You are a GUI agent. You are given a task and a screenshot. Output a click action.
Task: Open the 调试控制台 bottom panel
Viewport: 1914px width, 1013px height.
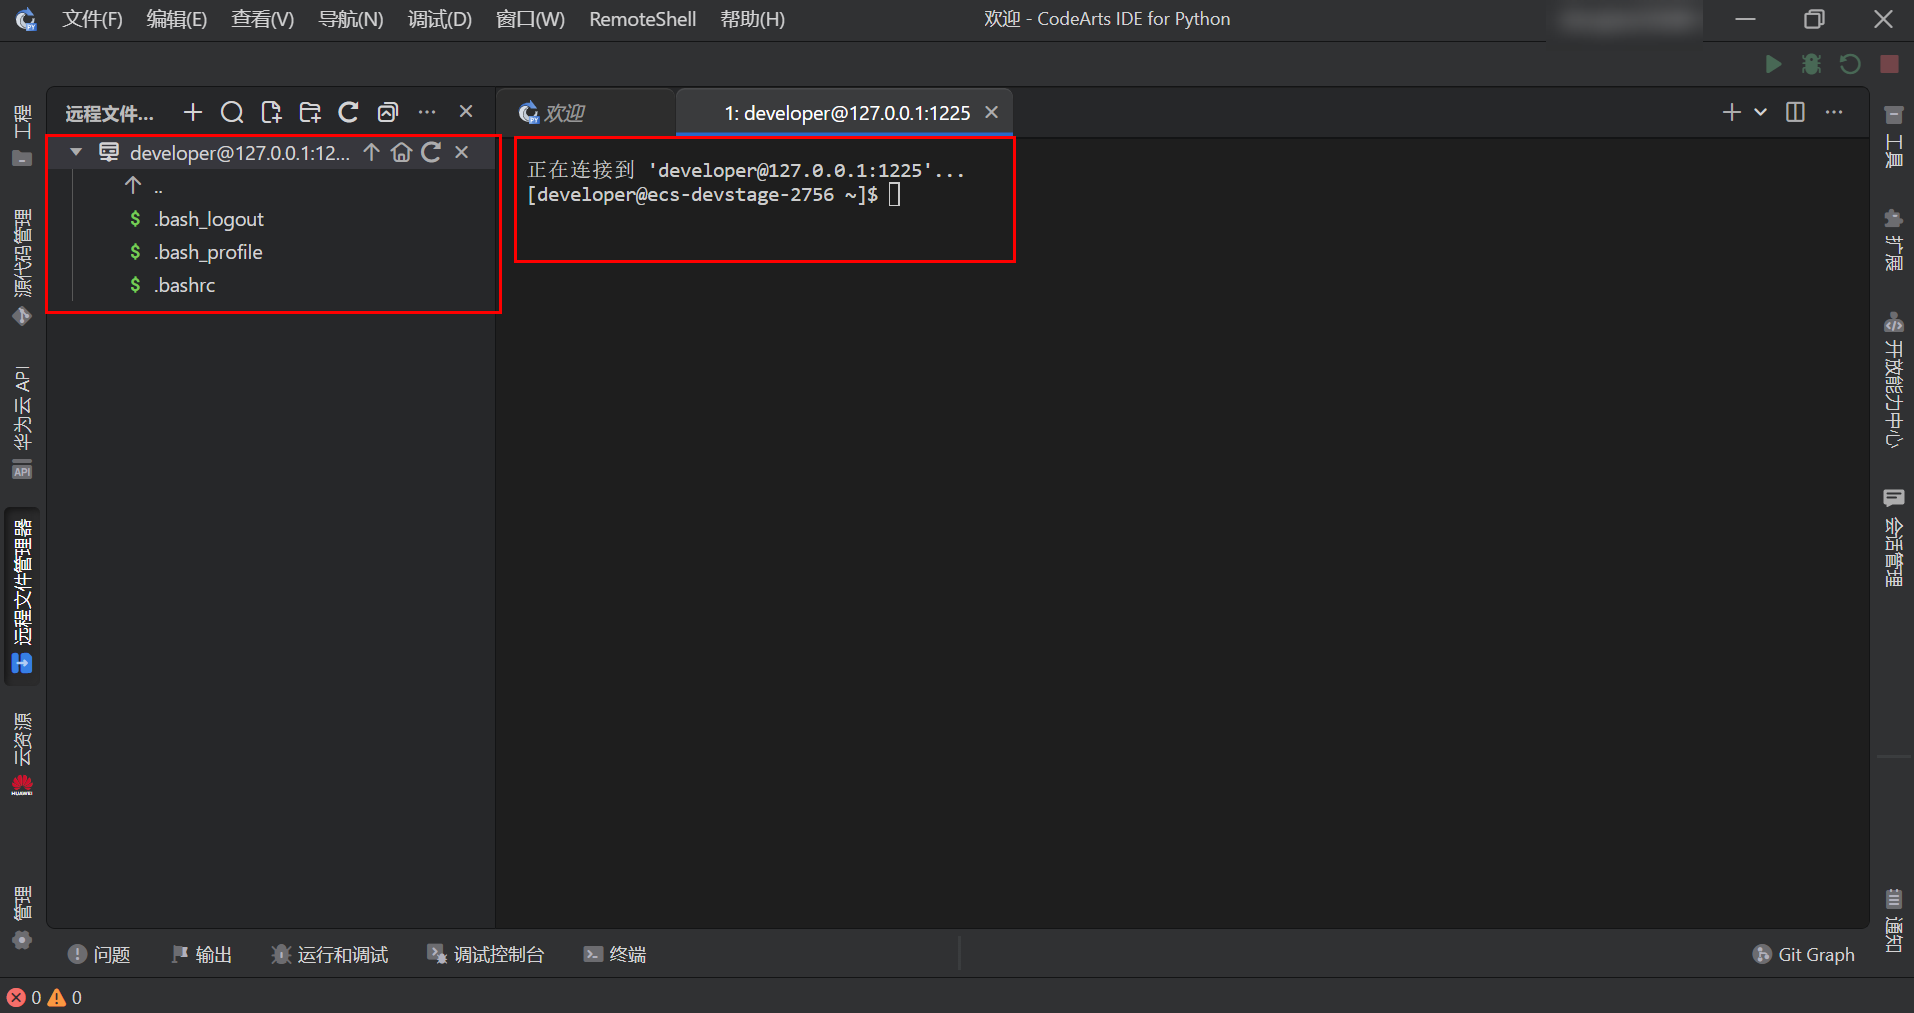pos(485,954)
